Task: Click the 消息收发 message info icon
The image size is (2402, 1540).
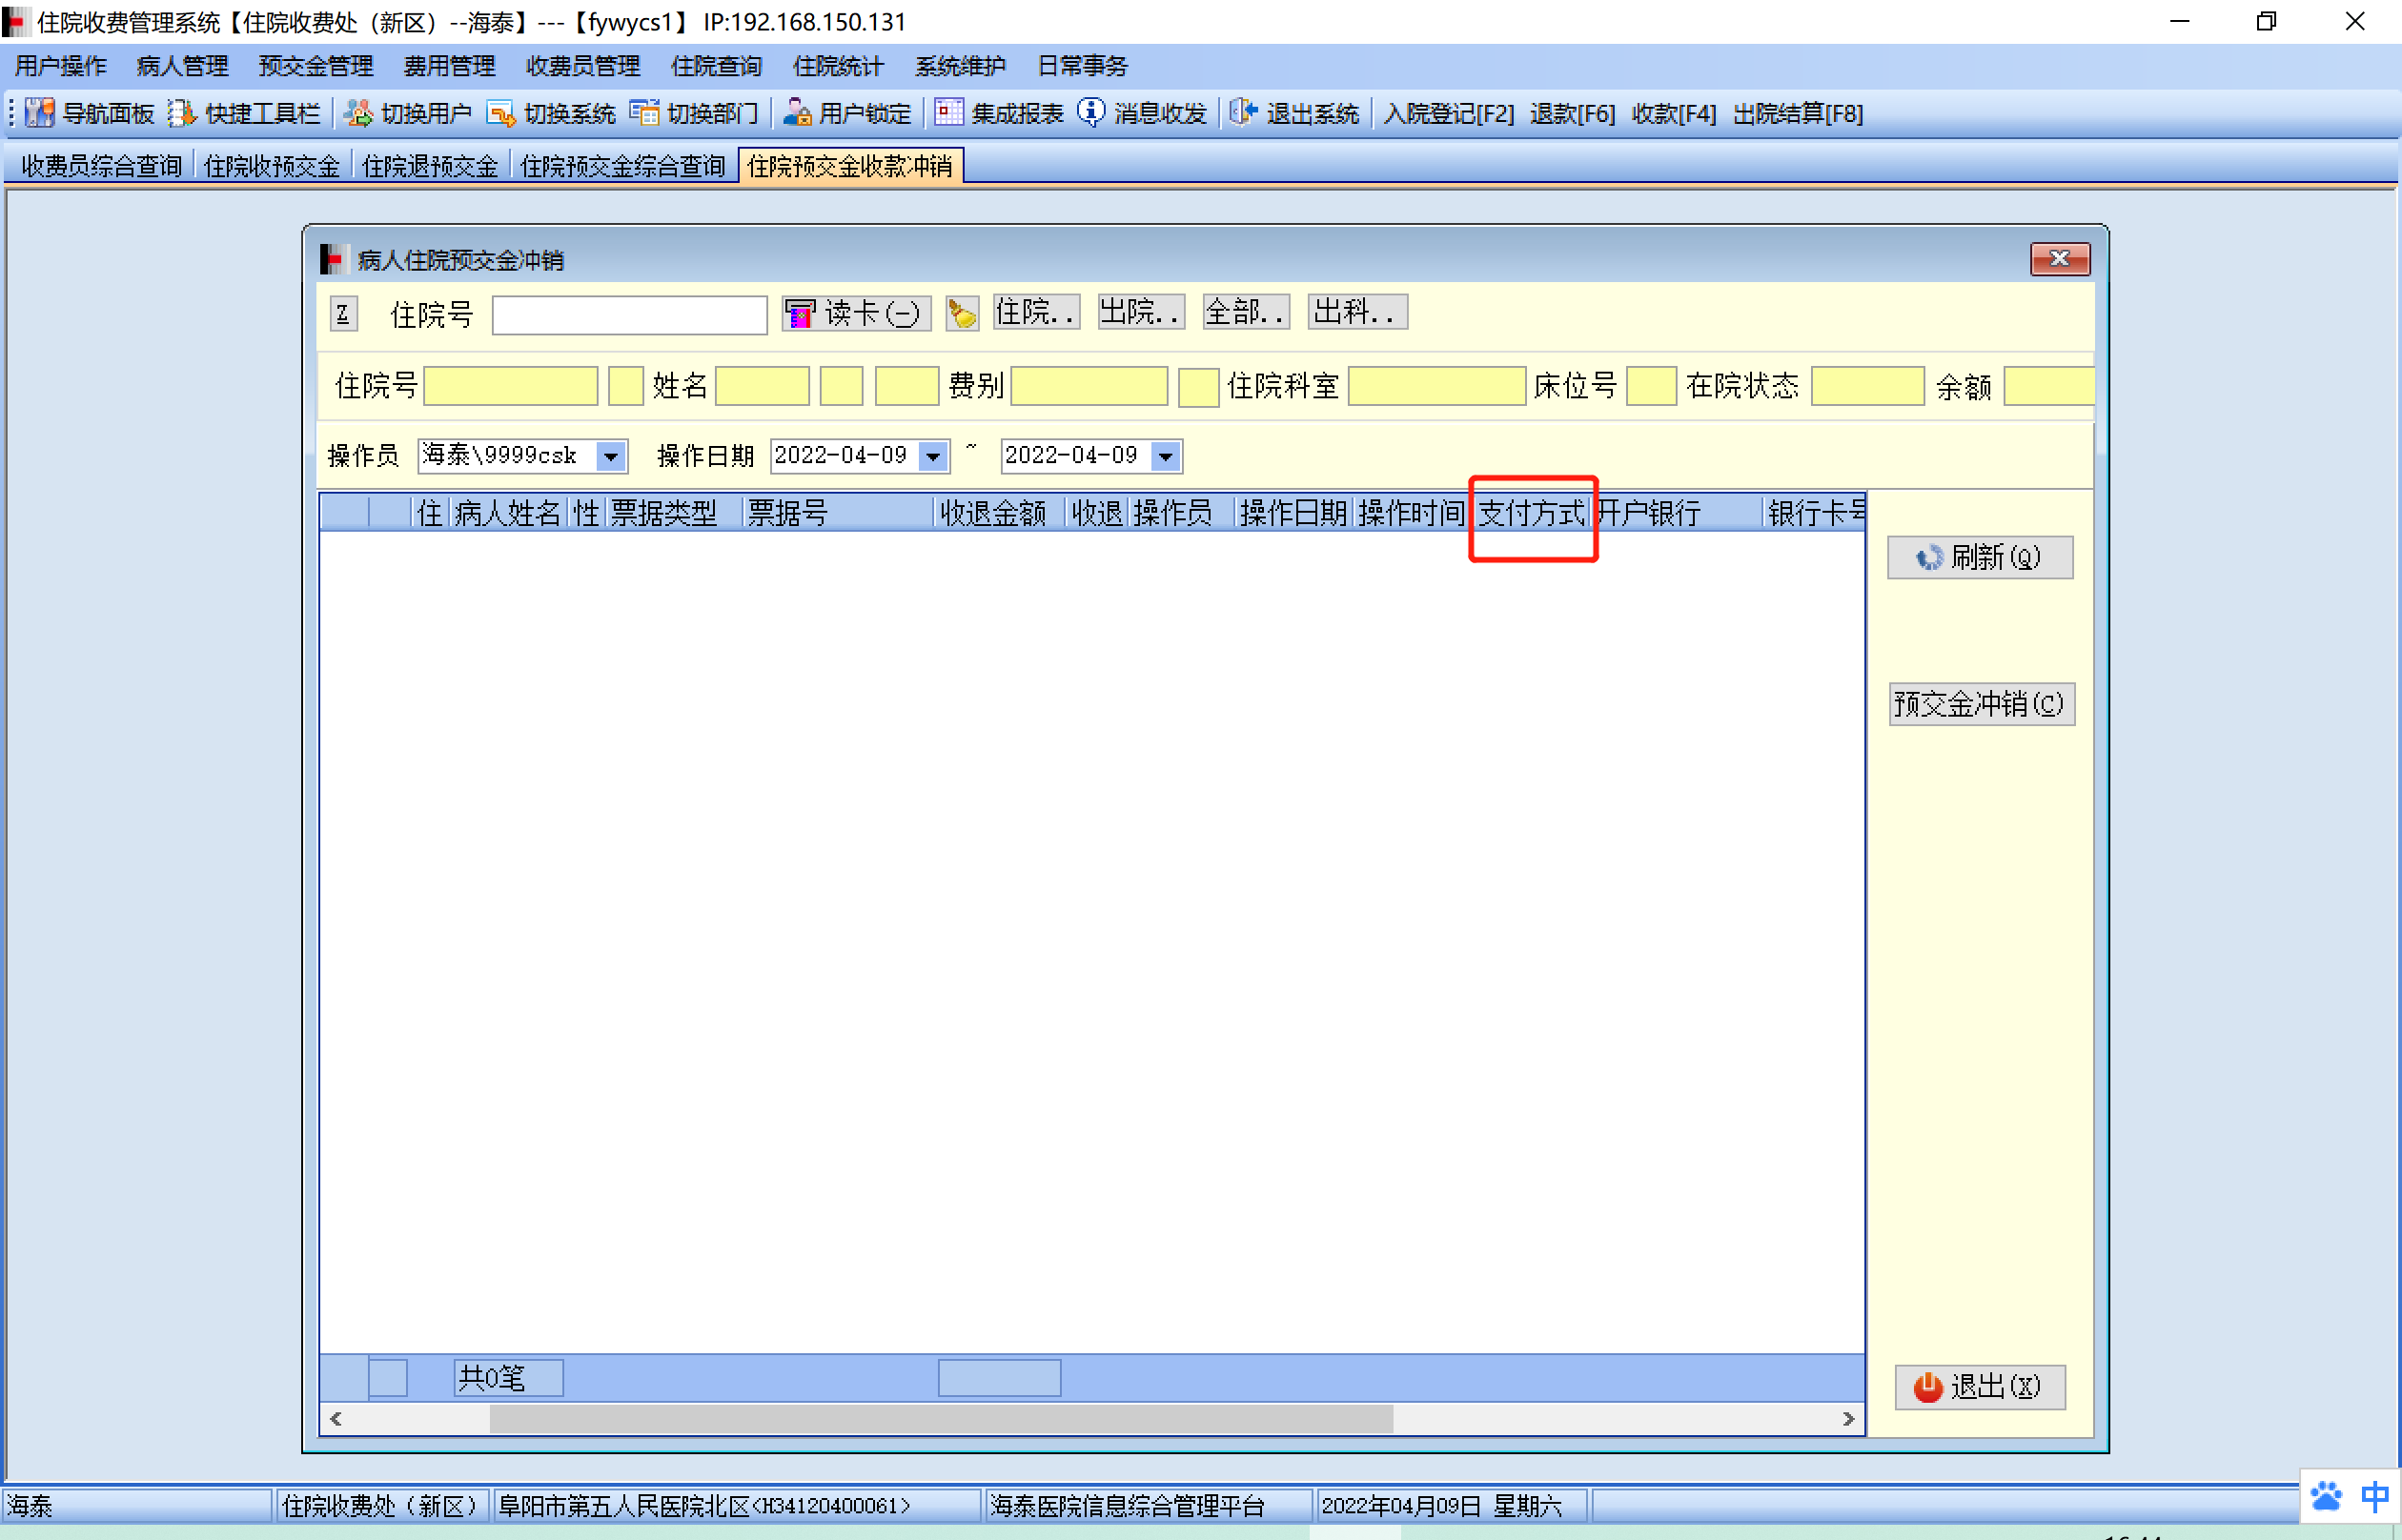Action: (x=1091, y=113)
